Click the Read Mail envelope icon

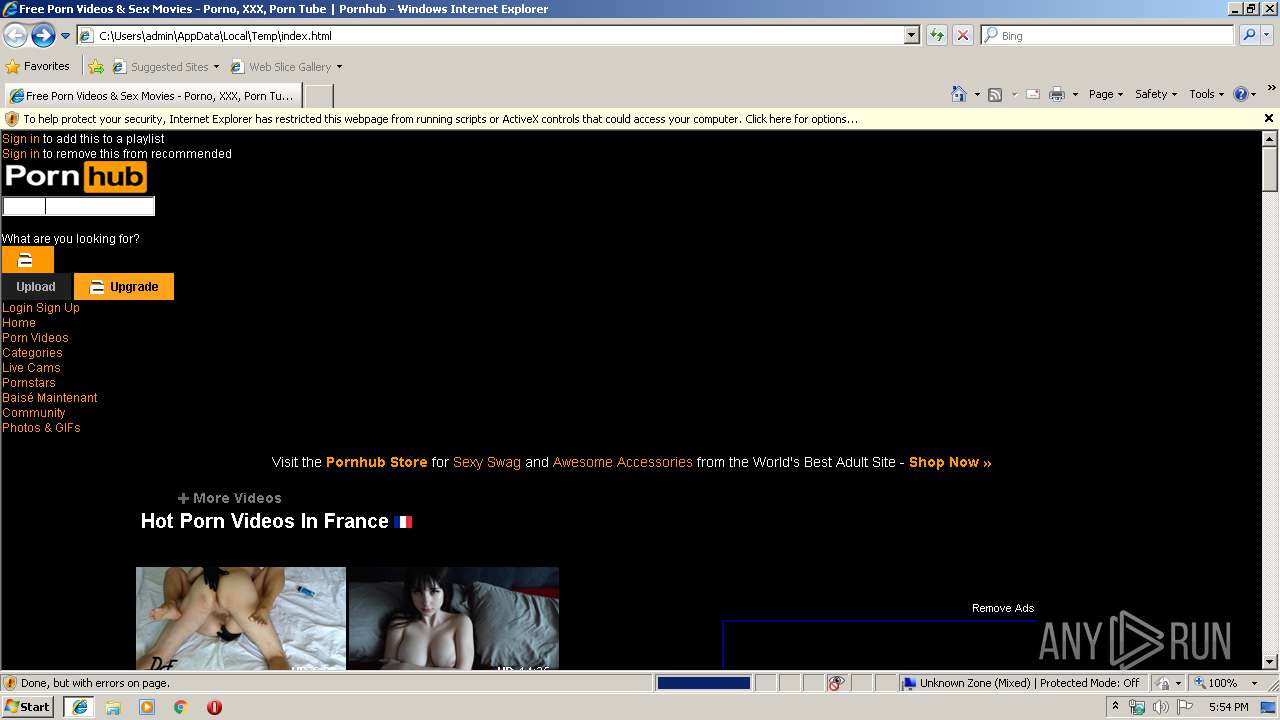[1033, 94]
